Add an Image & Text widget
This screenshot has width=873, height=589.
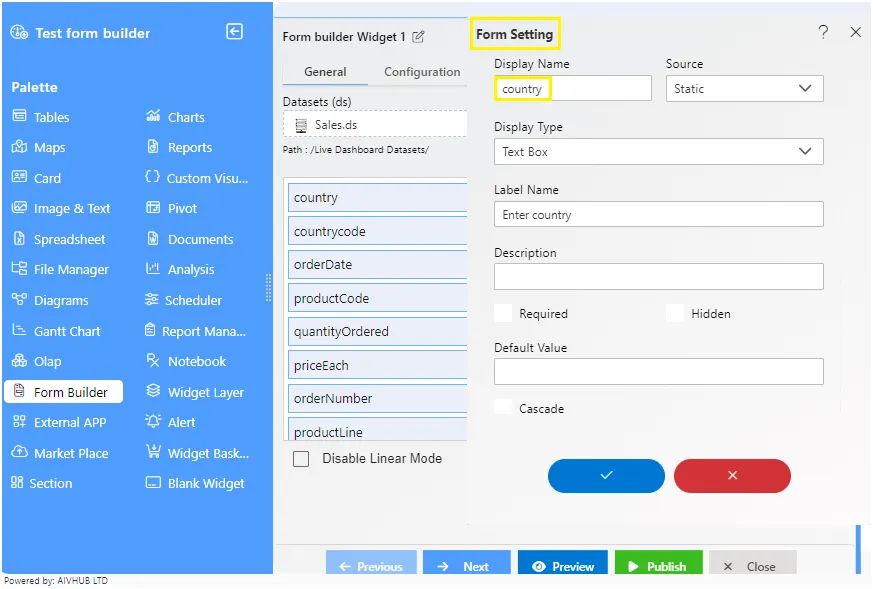61,209
